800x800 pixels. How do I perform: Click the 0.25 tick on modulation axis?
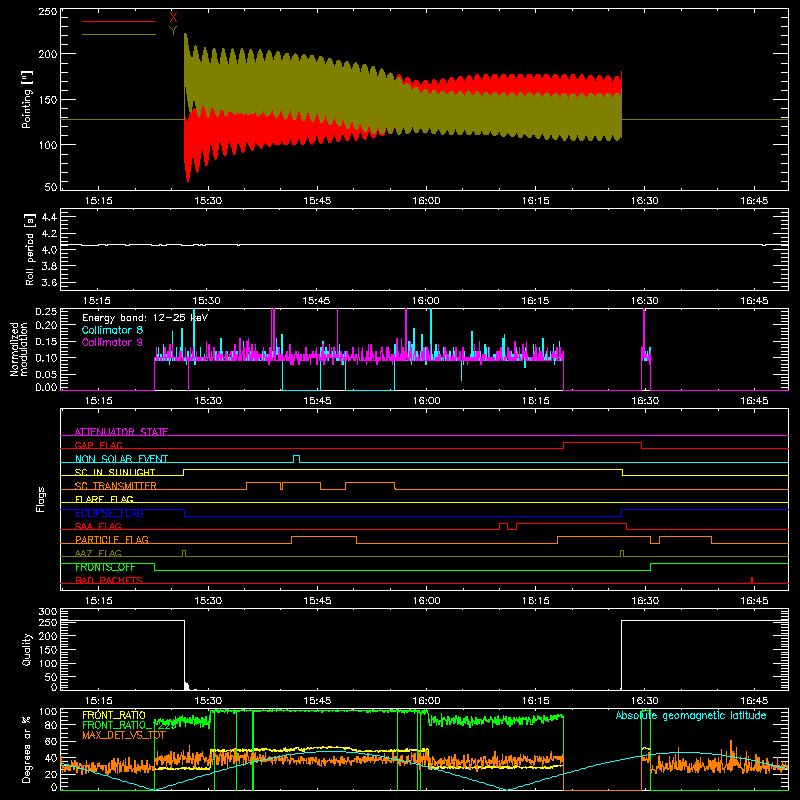(46, 311)
